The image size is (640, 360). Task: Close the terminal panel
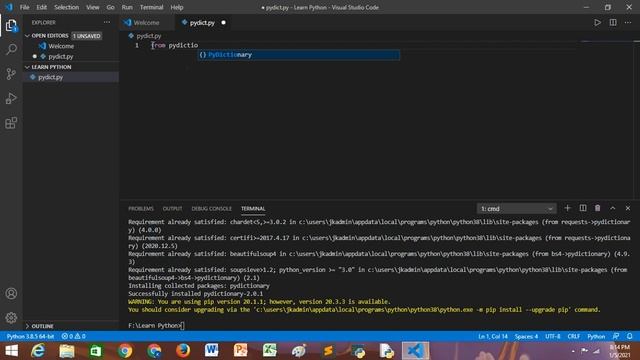pyautogui.click(x=628, y=208)
